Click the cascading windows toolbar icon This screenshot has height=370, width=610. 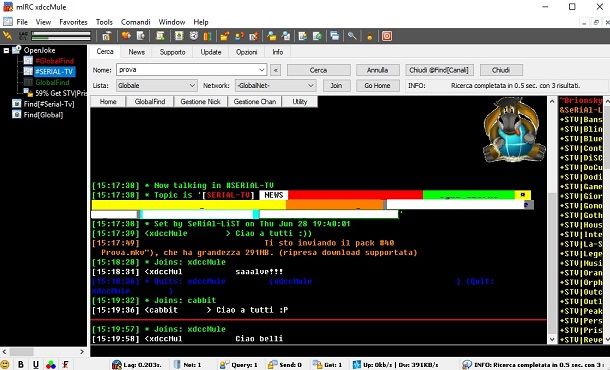click(x=335, y=36)
